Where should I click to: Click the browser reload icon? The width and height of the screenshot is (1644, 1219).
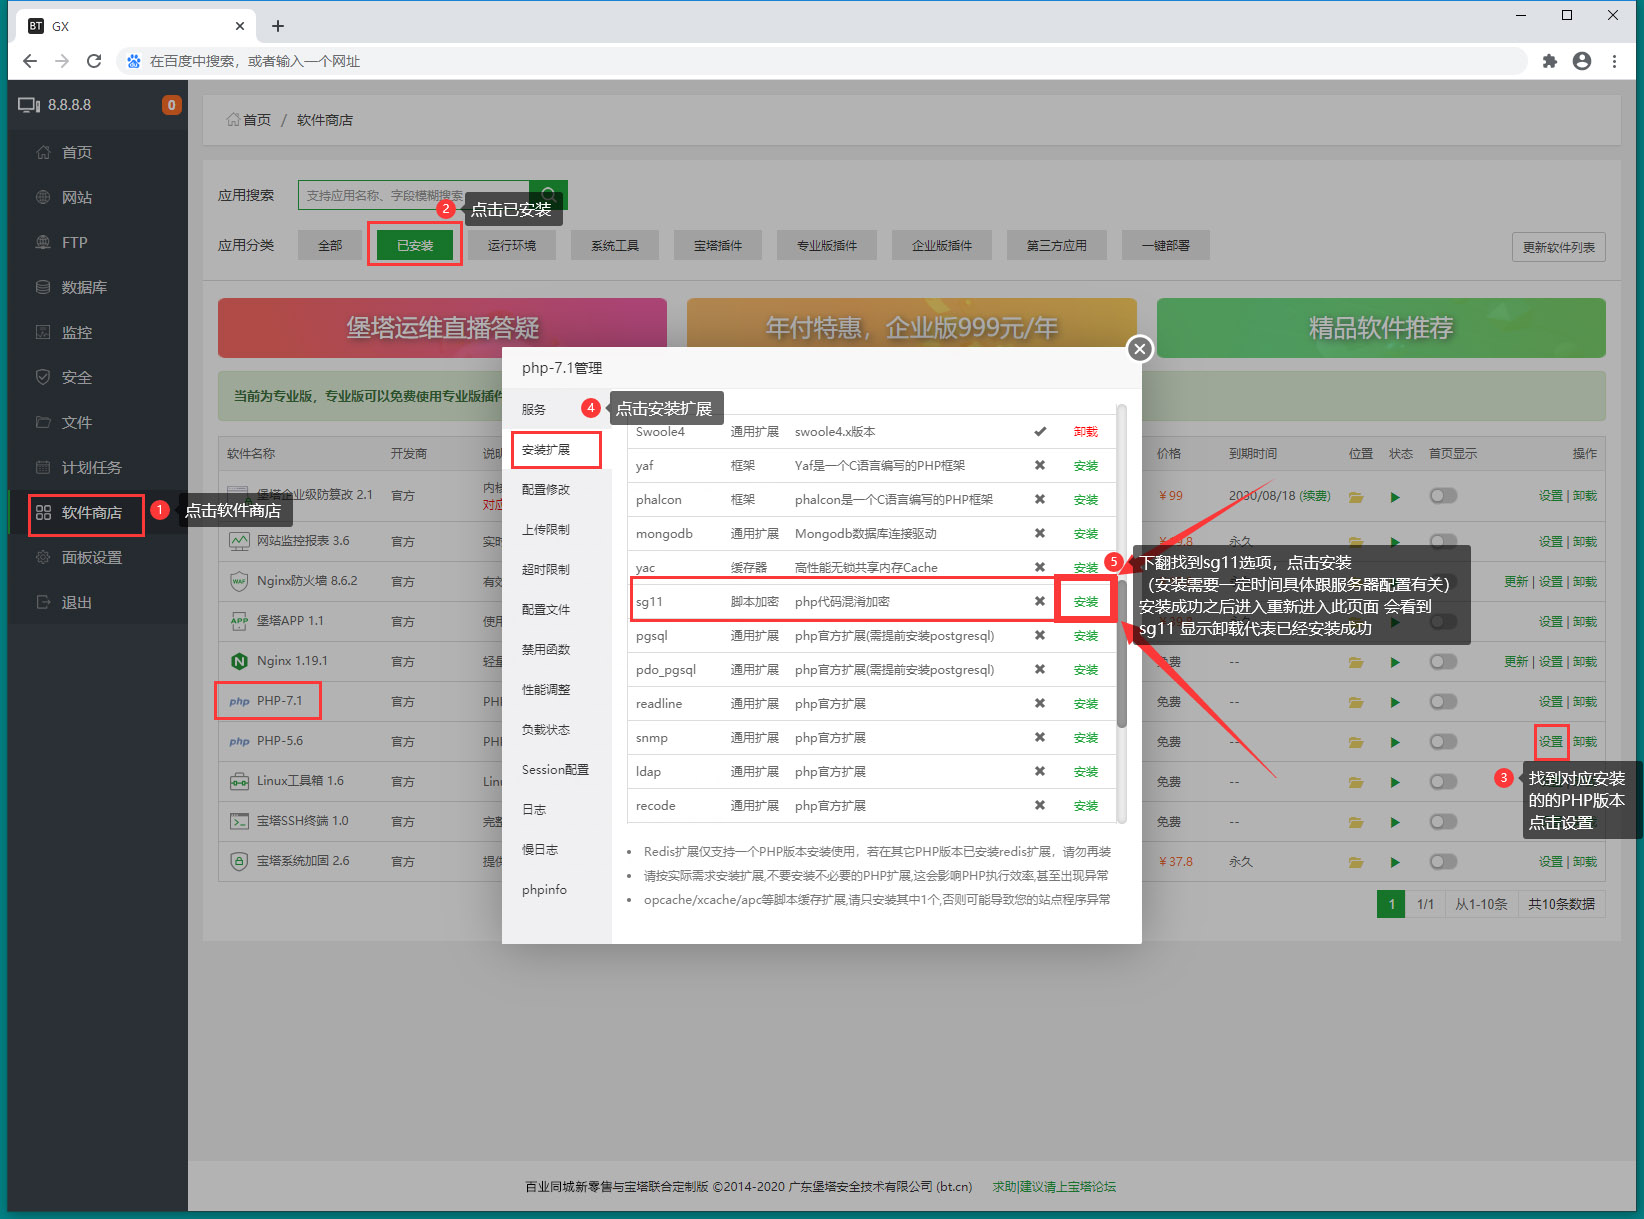pyautogui.click(x=94, y=61)
